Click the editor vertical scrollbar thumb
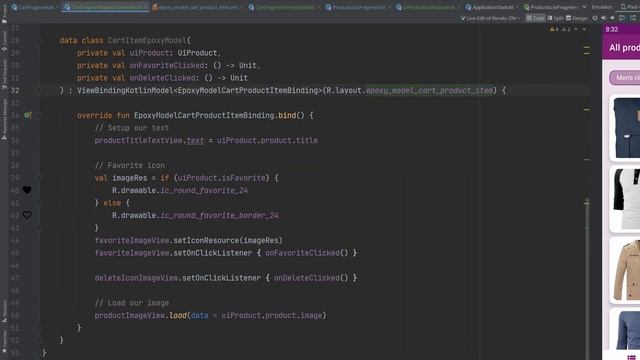 pos(587,278)
